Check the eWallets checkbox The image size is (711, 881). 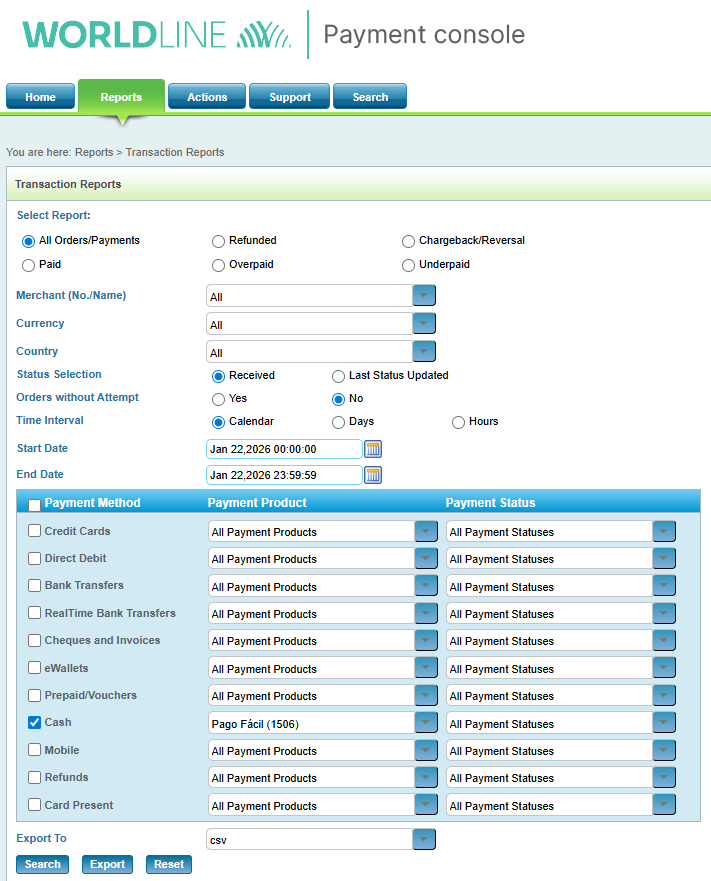[34, 667]
